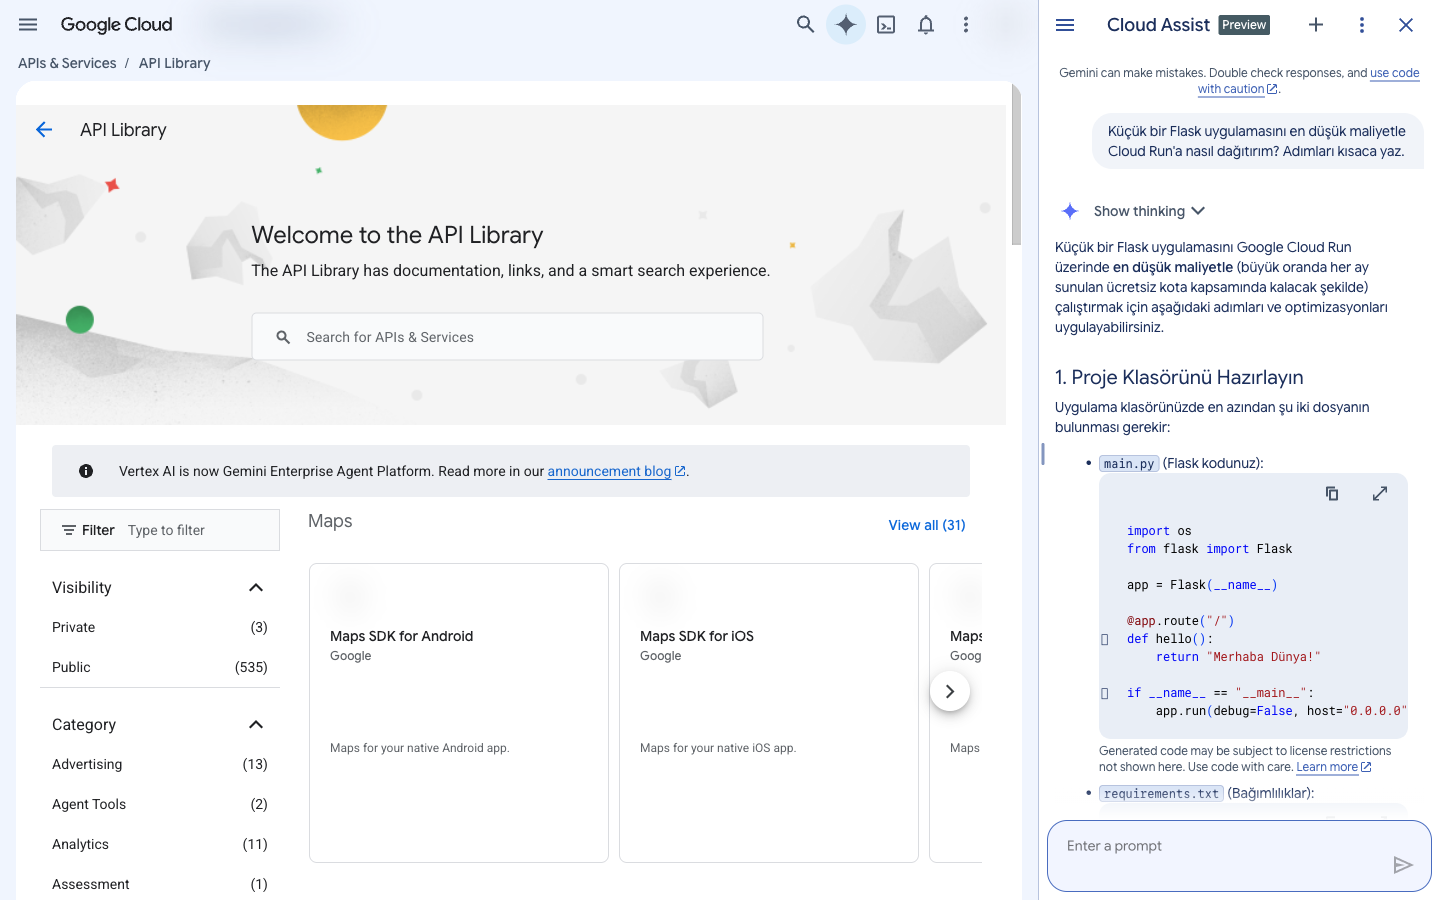The image size is (1440, 900).
Task: Open the Cloud Assist panel hamburger menu
Action: 1065,25
